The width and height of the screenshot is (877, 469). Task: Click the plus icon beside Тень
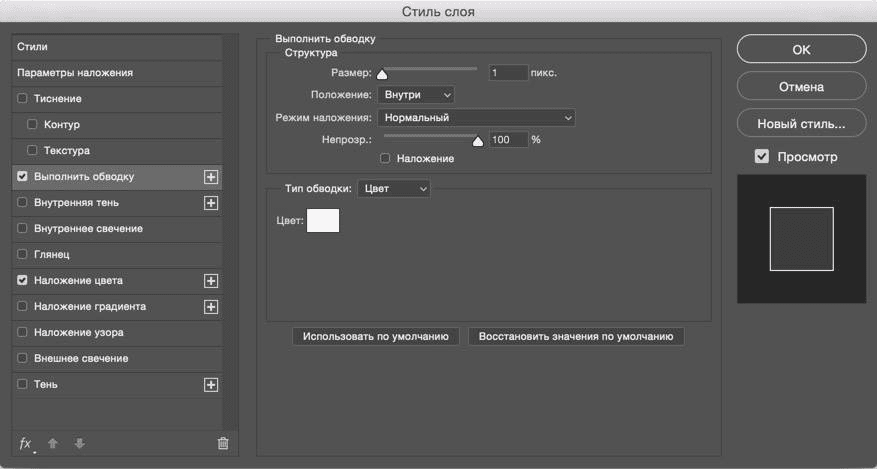tap(211, 384)
